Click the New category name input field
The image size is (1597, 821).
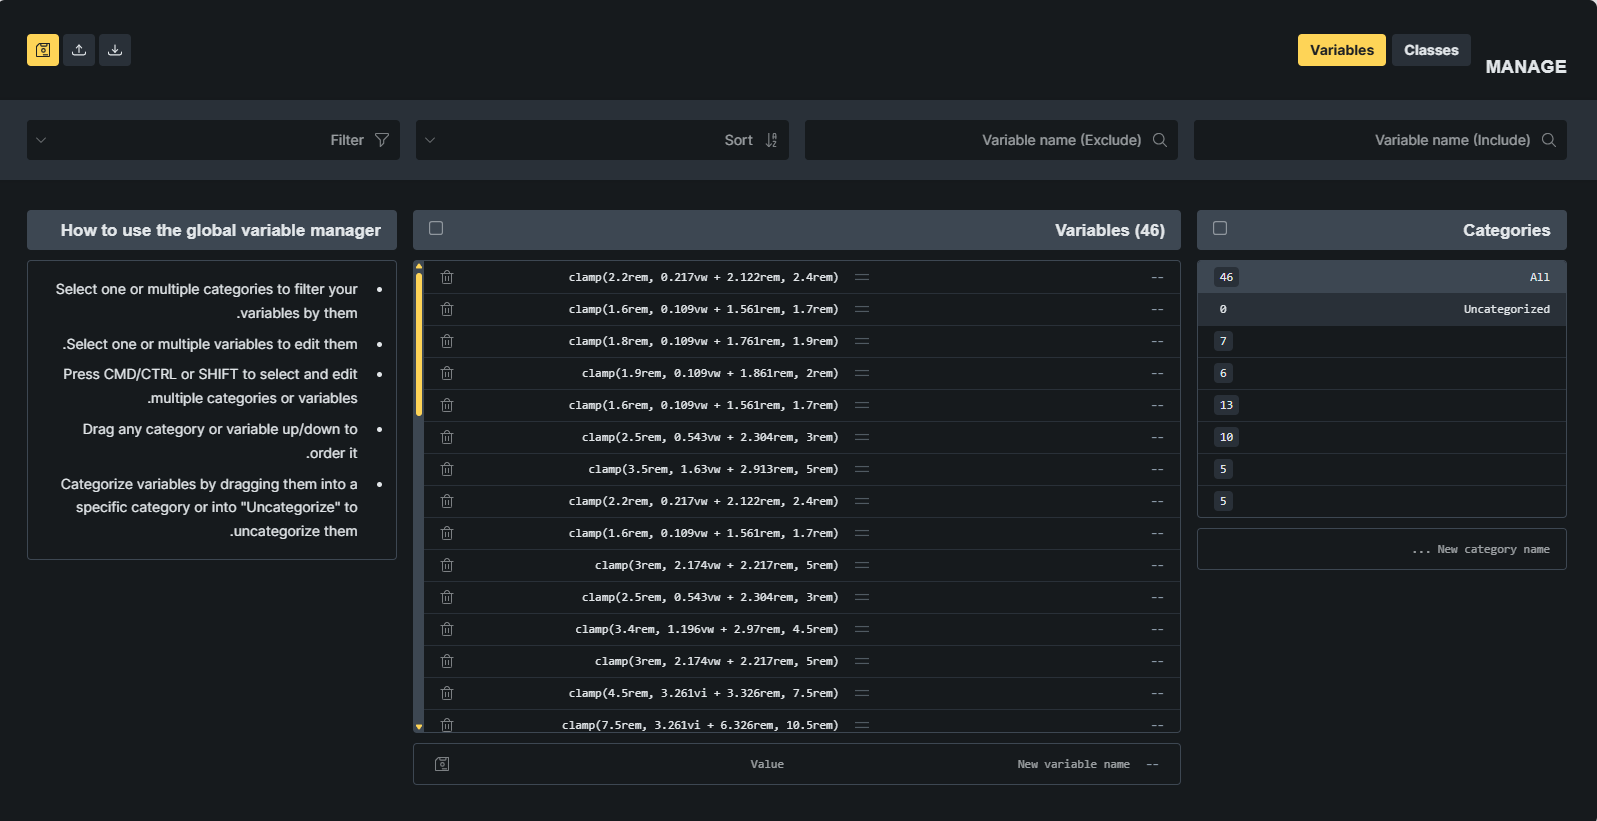click(x=1381, y=549)
